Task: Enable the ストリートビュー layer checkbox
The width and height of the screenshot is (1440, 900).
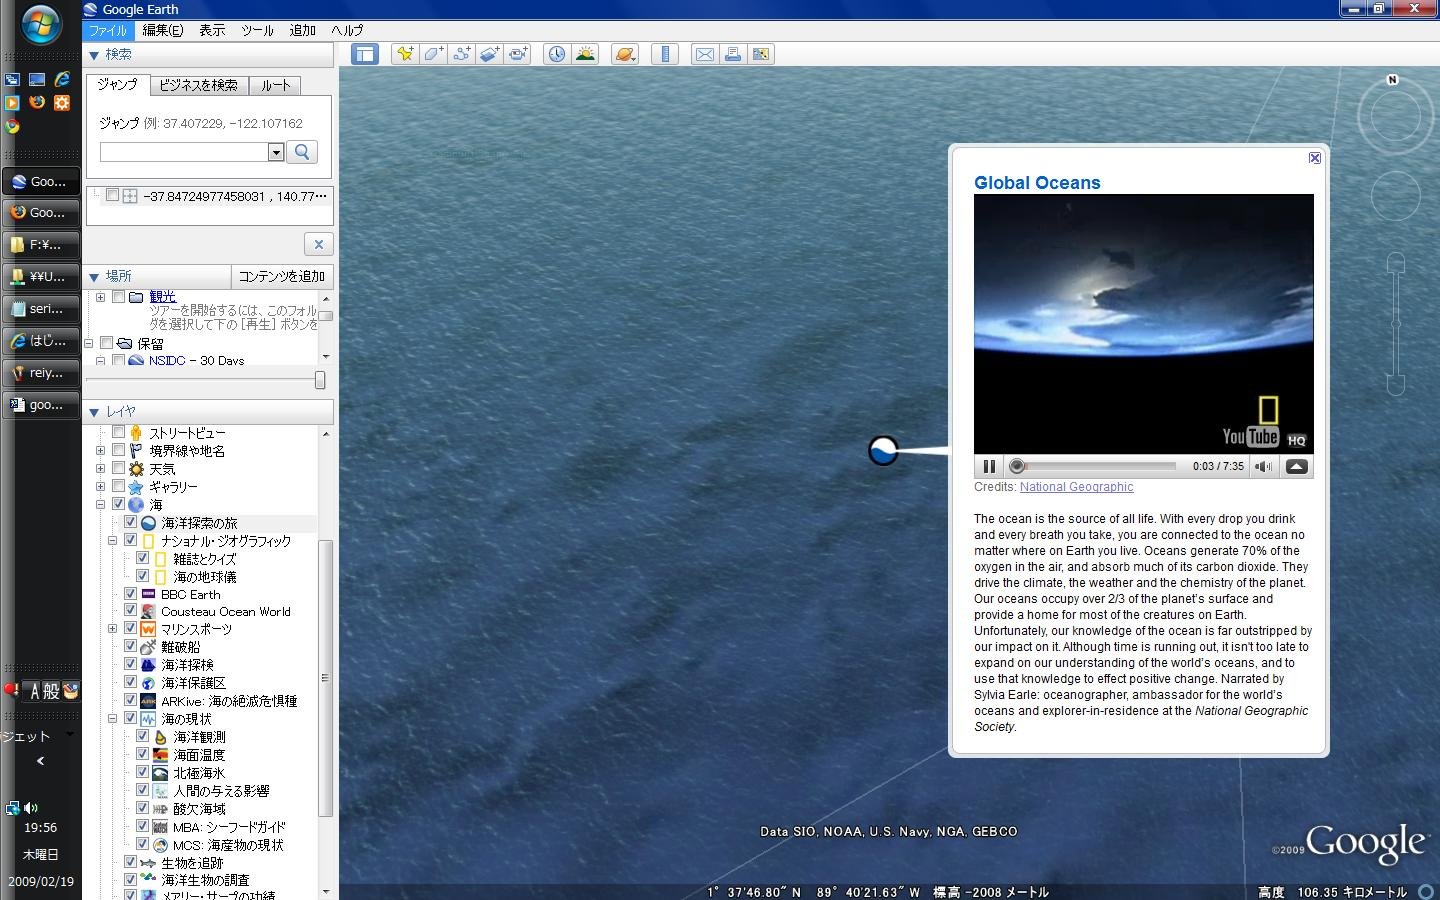Action: 118,432
